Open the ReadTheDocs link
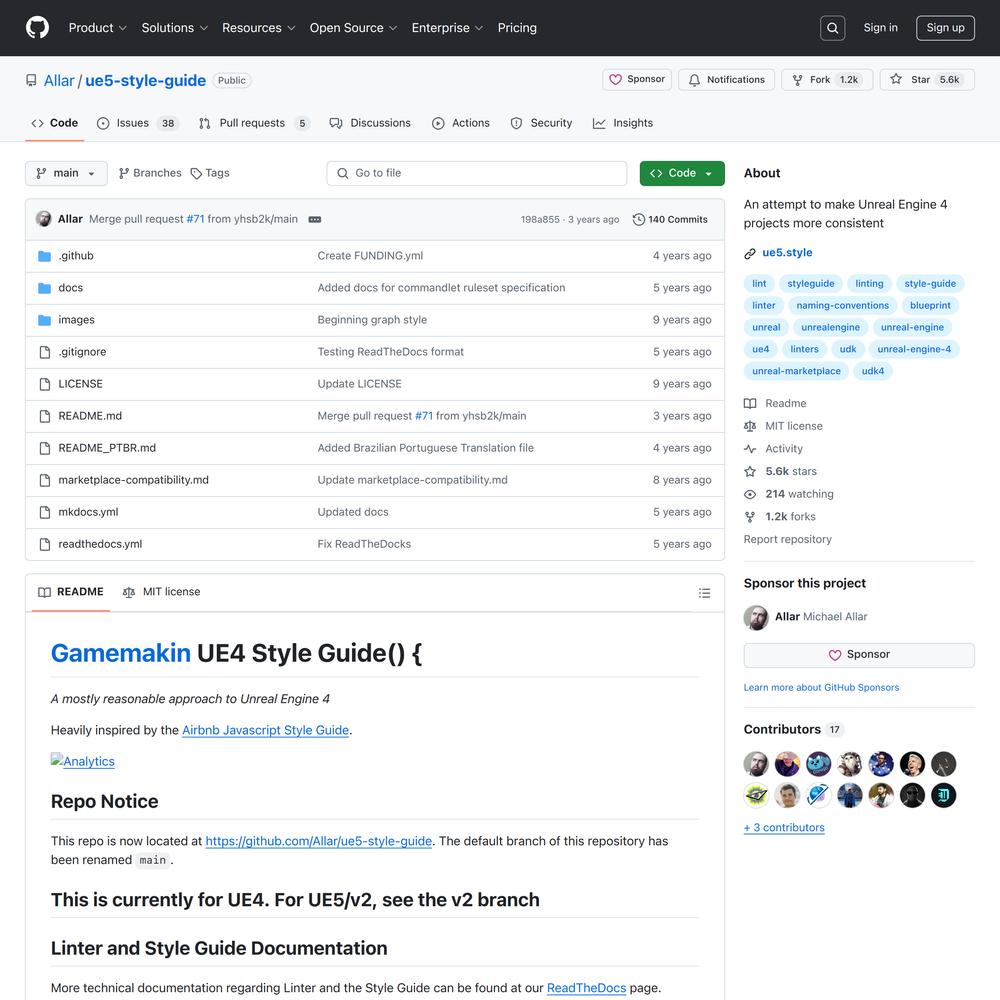Viewport: 1000px width, 1000px height. (x=586, y=988)
